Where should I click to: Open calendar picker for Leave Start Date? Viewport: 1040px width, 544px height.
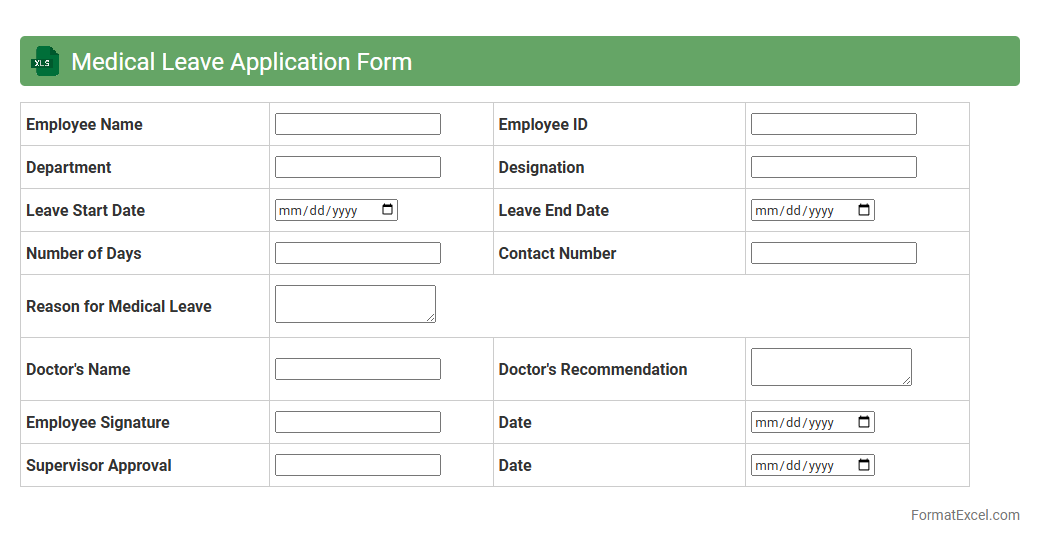coord(388,210)
